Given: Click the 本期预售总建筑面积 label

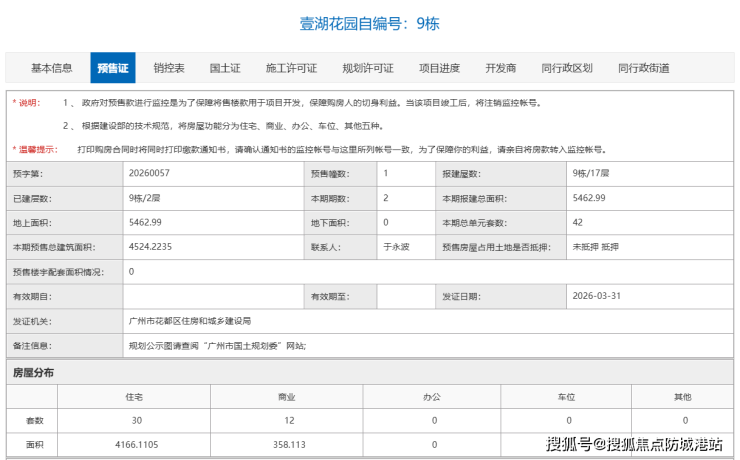Looking at the screenshot, I should click(54, 247).
